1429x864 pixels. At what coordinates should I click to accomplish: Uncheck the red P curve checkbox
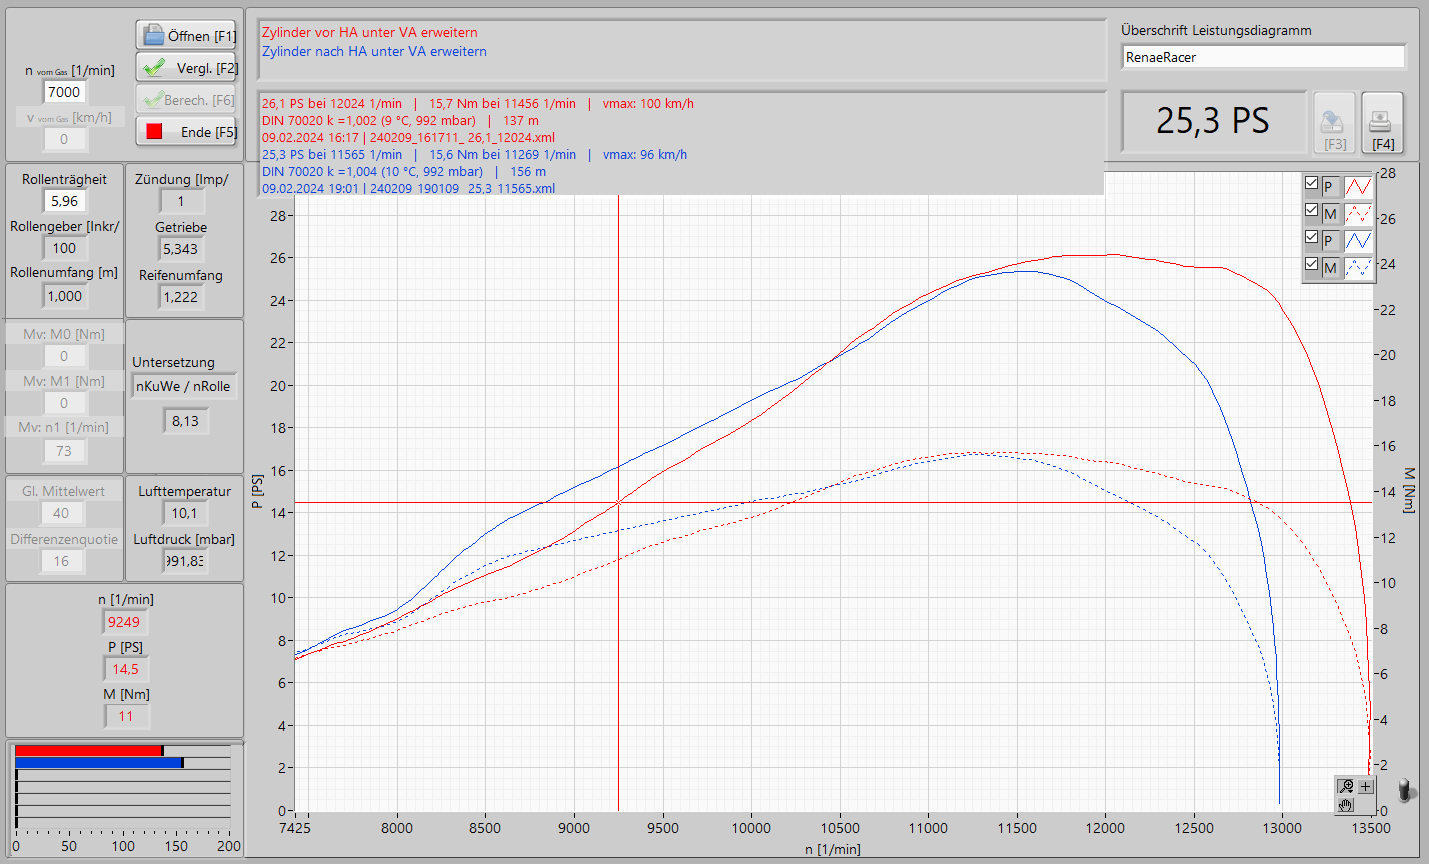click(x=1311, y=184)
